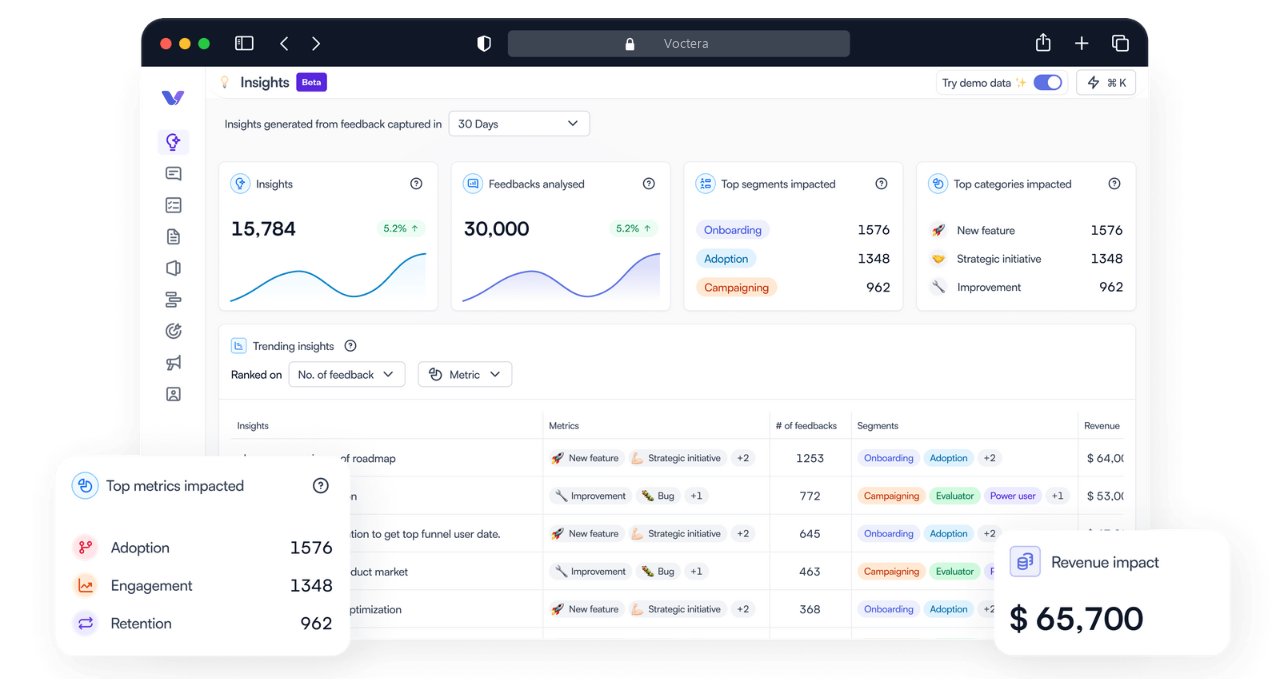The width and height of the screenshot is (1278, 679).
Task: Click the Strategic initiative row in Top categories
Action: pyautogui.click(x=1026, y=259)
